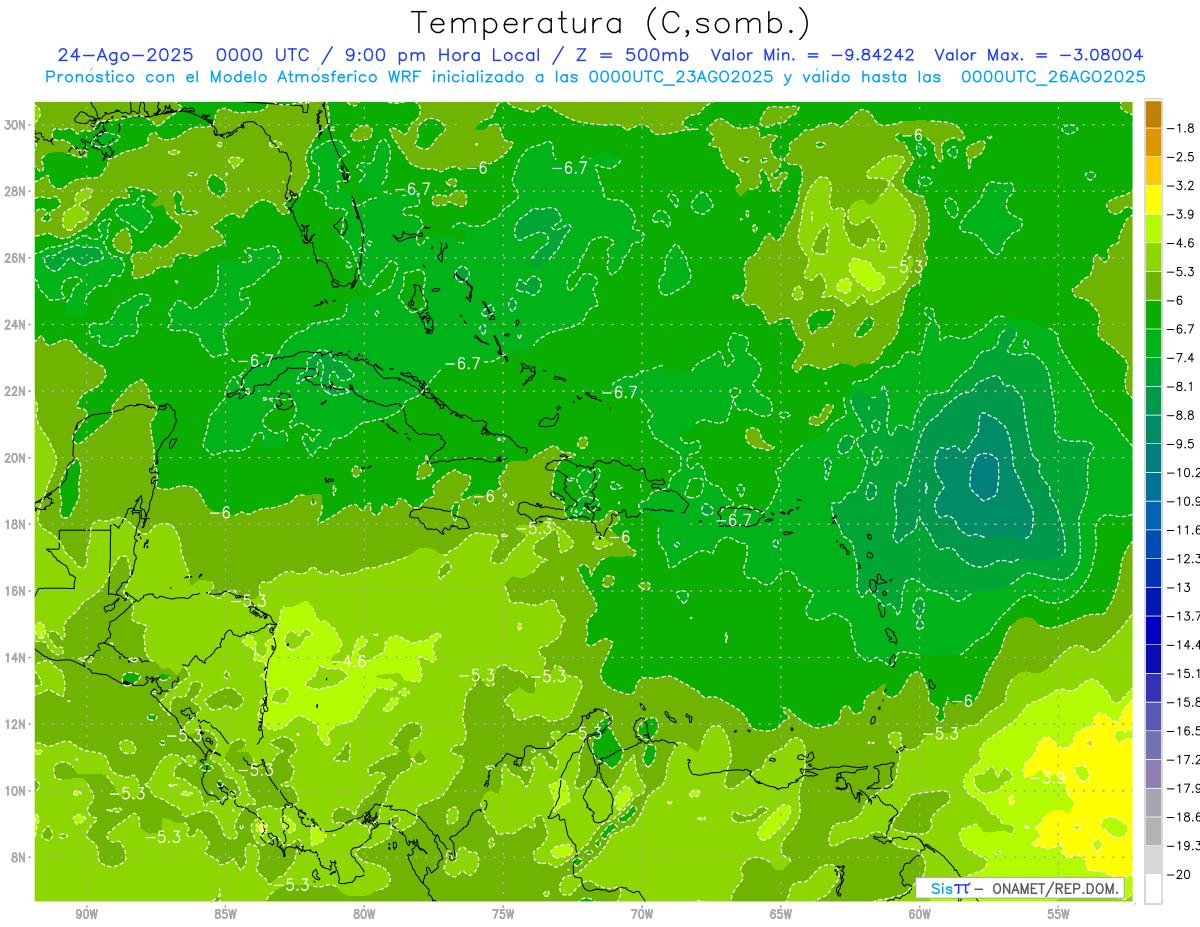Screen dimensions: 1200x927
Task: Click the '-8.1' legend value
Action: point(1181,386)
